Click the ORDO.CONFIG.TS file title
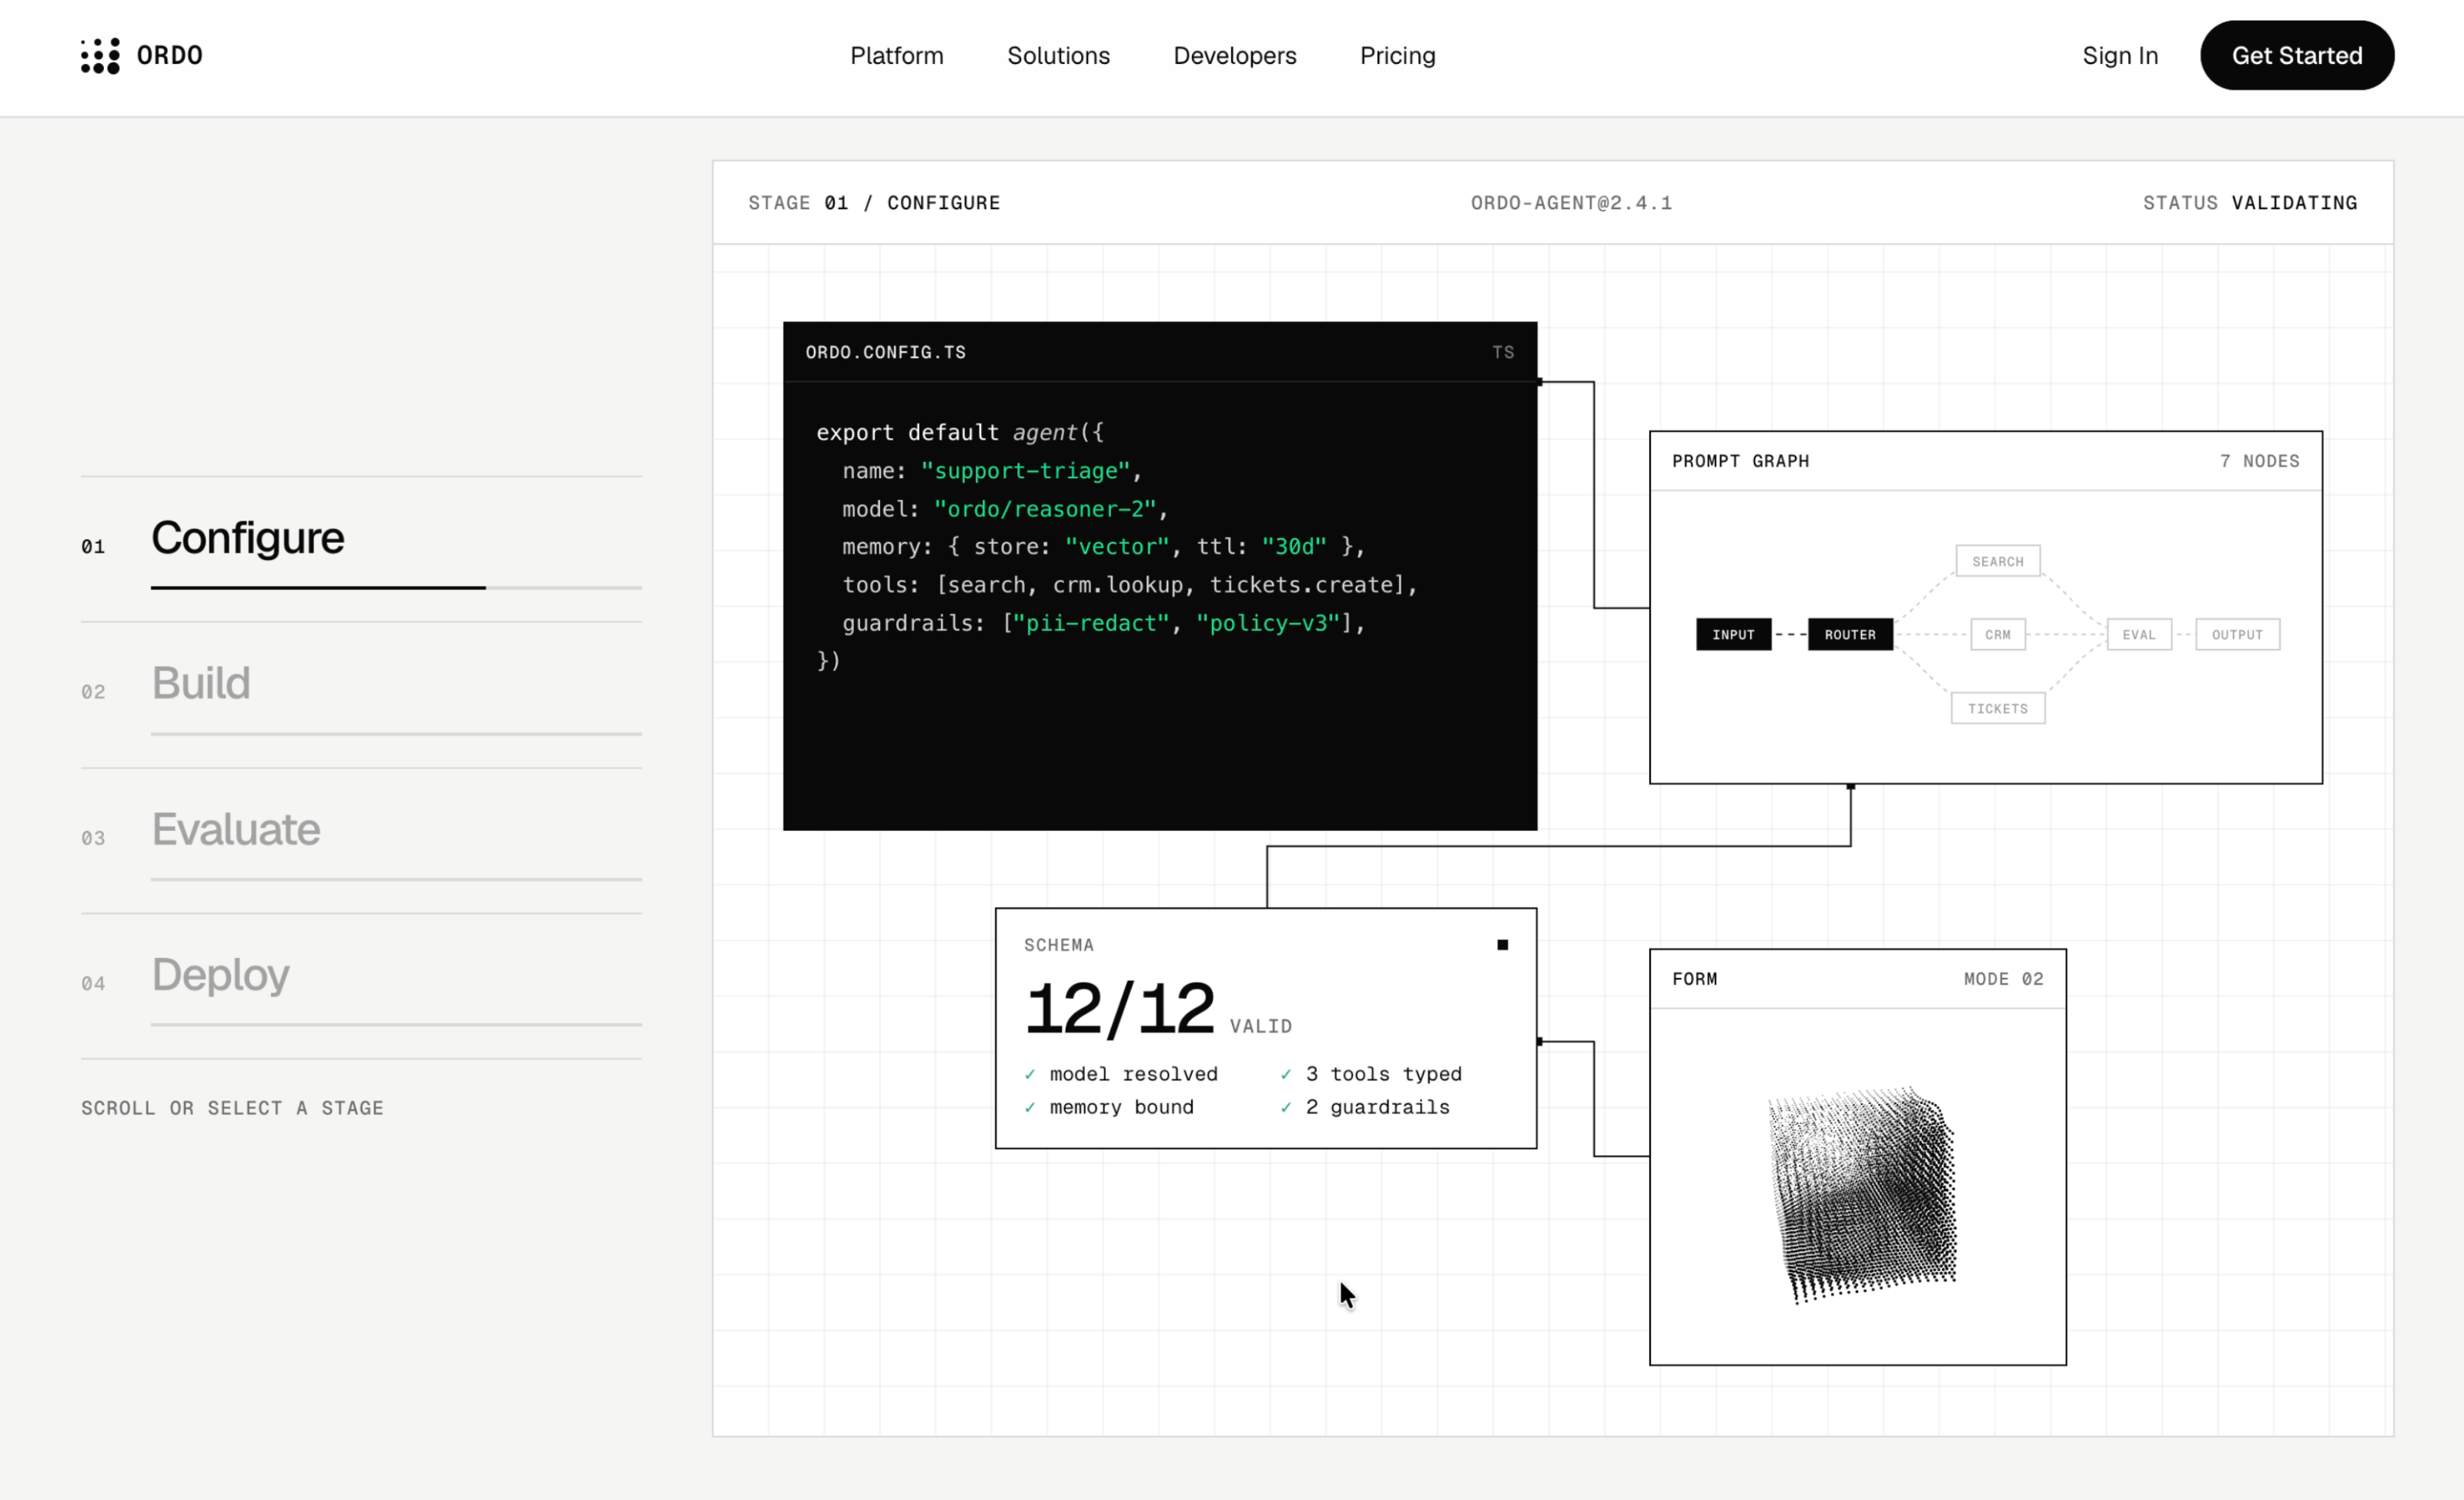The height and width of the screenshot is (1500, 2464). click(x=886, y=352)
